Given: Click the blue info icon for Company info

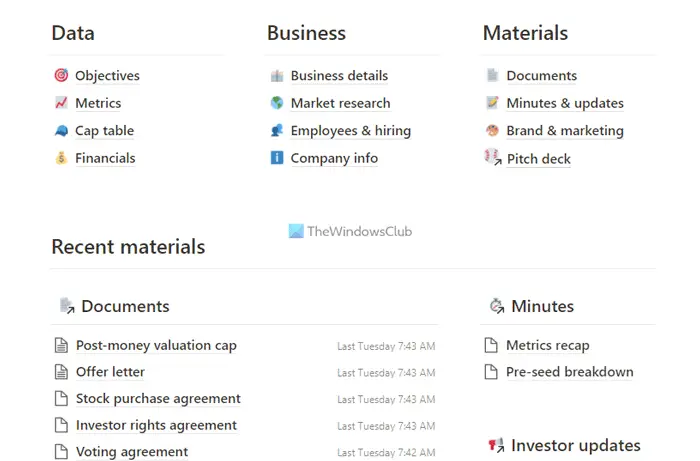Looking at the screenshot, I should [277, 158].
